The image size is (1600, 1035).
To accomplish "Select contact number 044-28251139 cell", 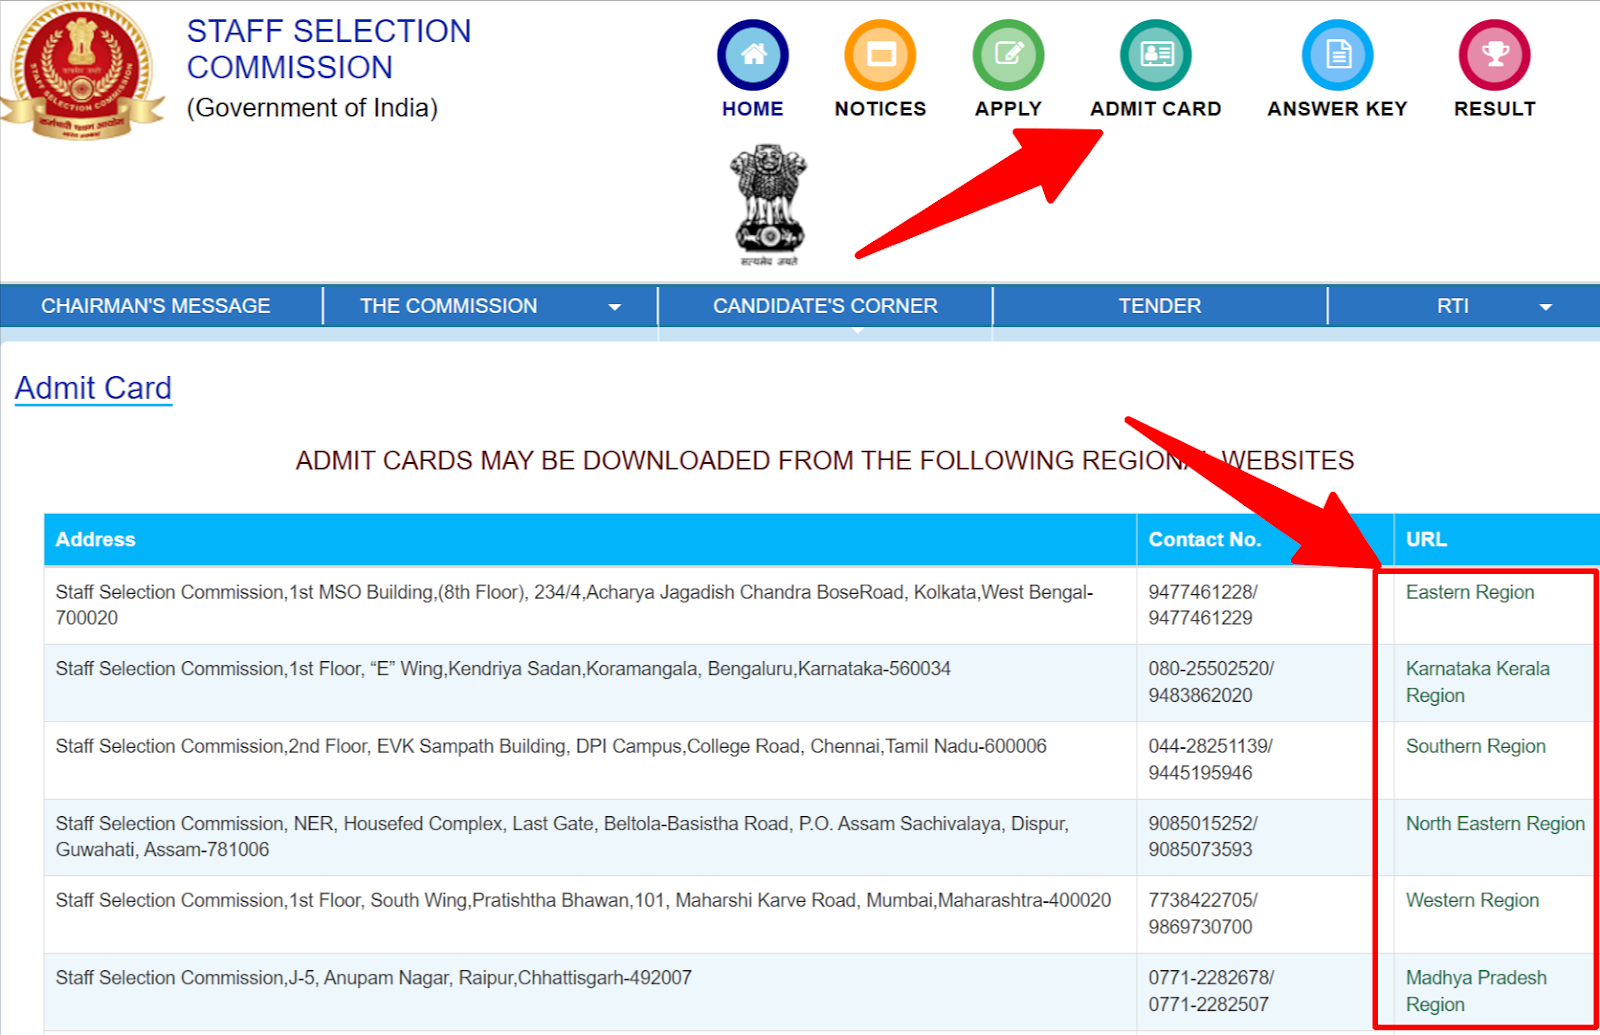I will (1265, 760).
